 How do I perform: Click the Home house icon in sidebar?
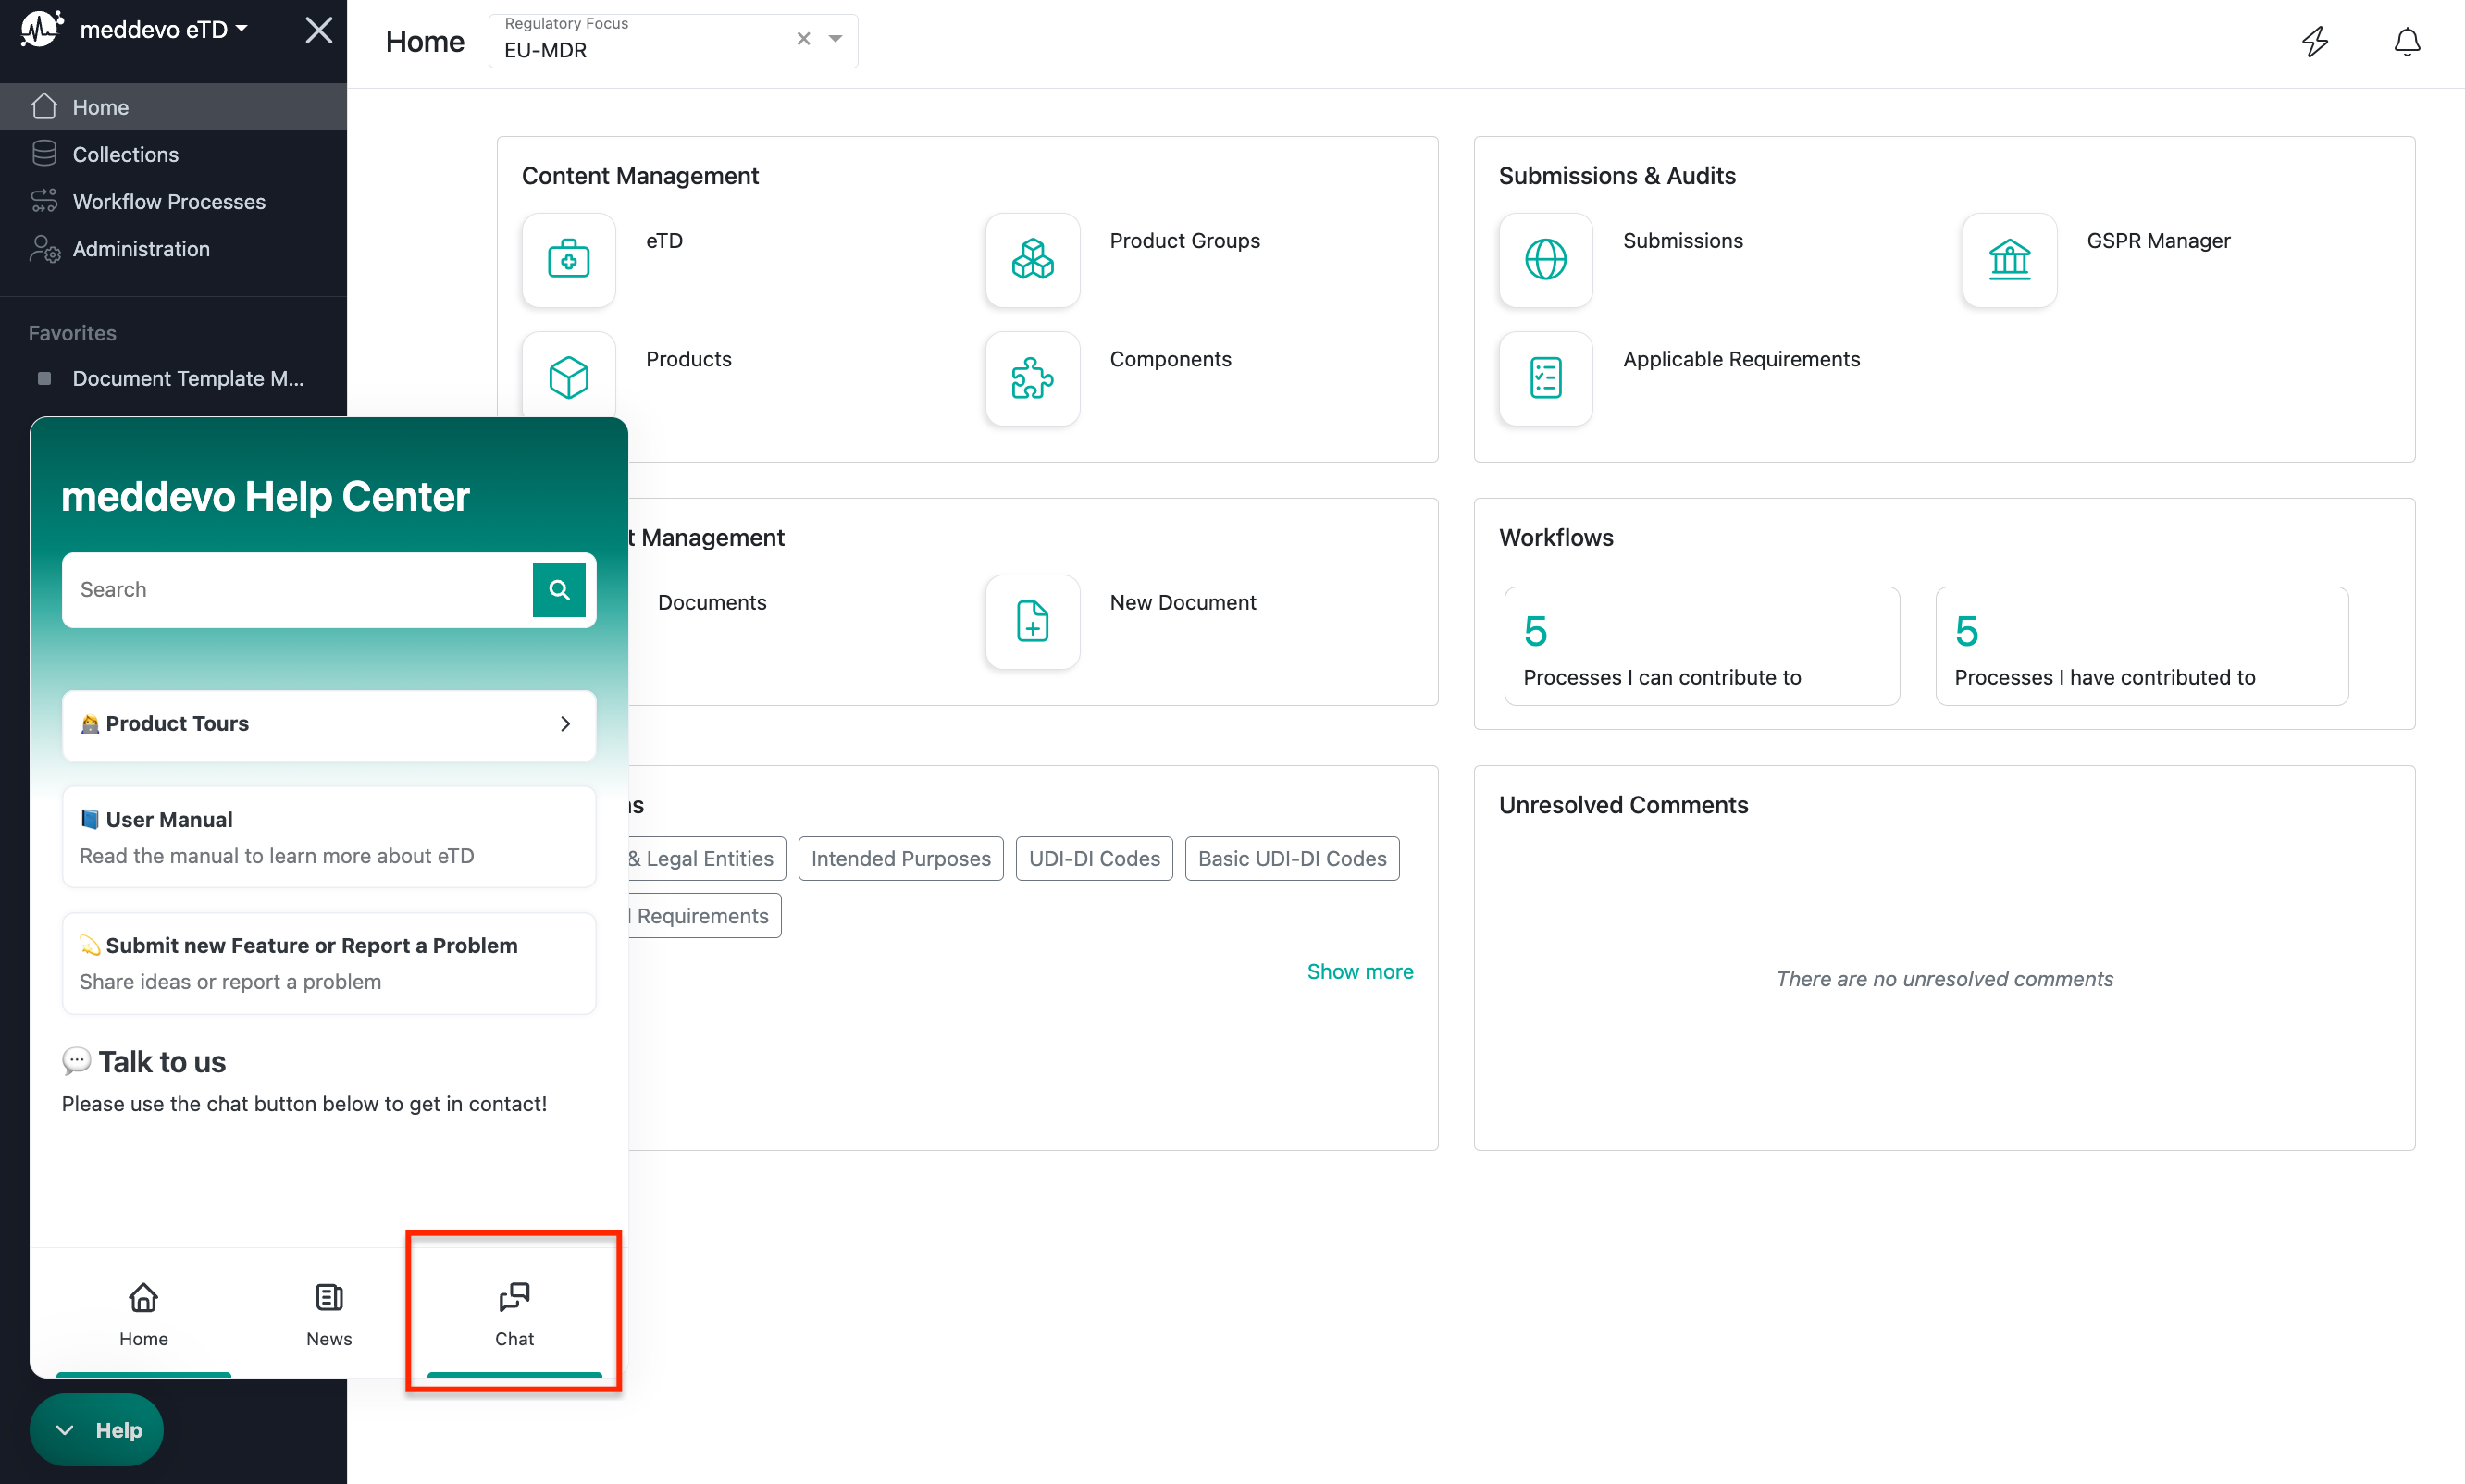point(44,106)
